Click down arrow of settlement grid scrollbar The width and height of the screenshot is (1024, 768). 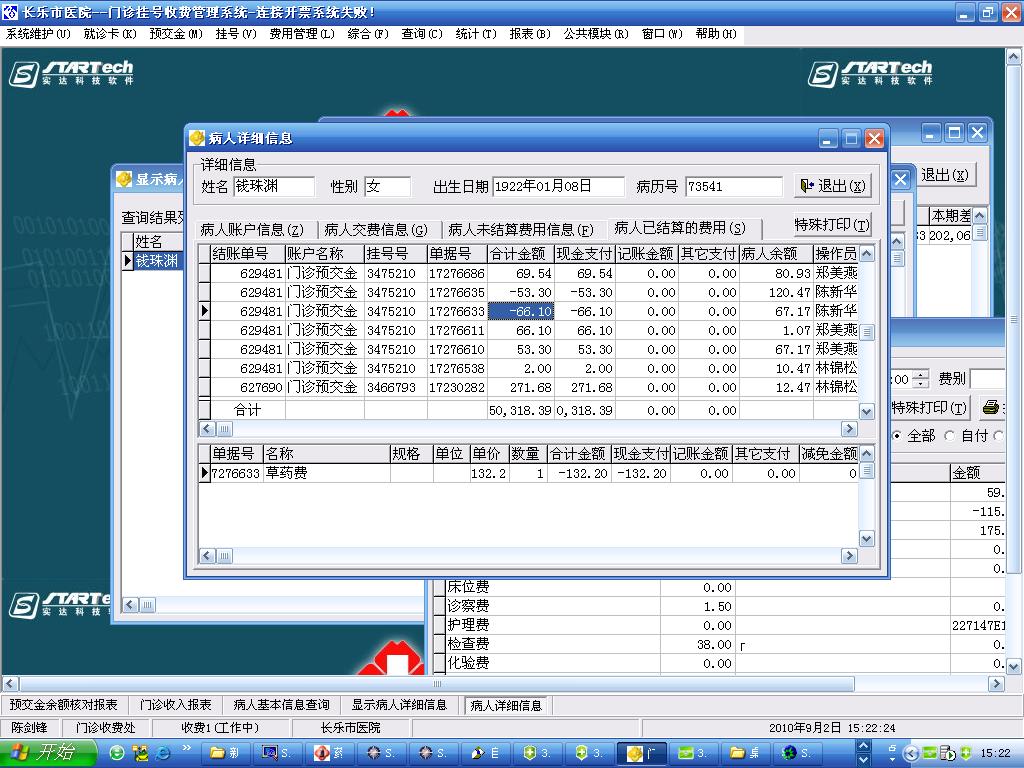coord(867,411)
